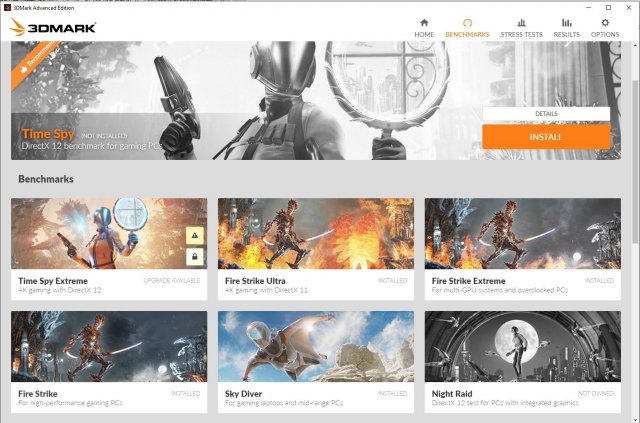Image resolution: width=640 pixels, height=423 pixels.
Task: Open the Time Spy Extreme thumbnail
Action: 109,234
